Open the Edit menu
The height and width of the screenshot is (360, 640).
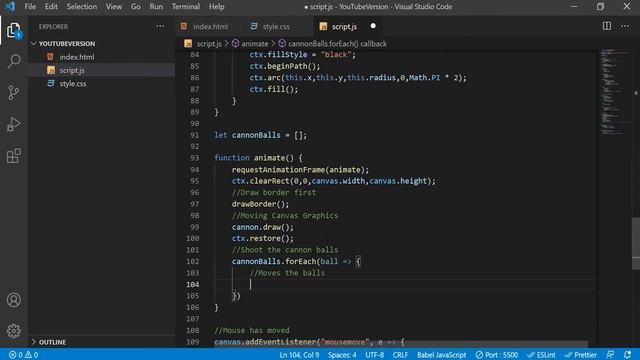point(51,7)
